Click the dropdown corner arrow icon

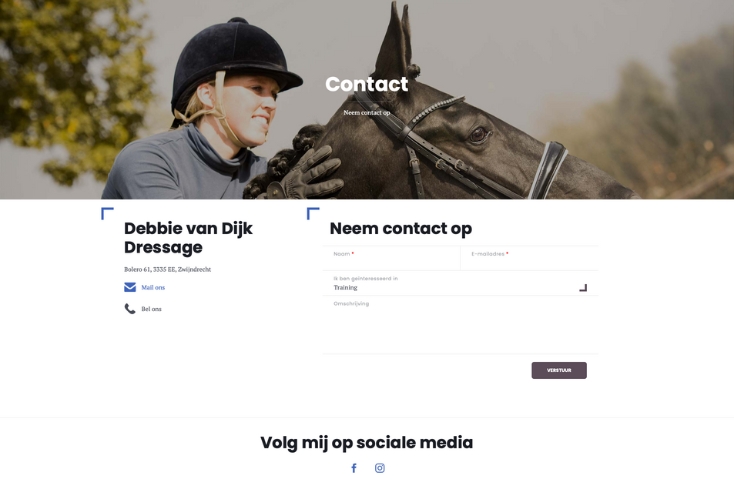[583, 288]
